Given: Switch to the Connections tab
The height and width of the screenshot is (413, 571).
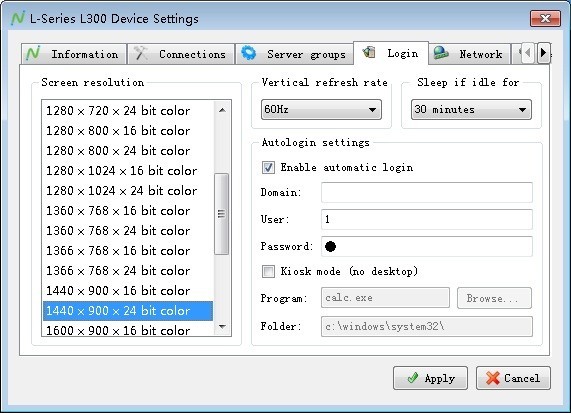Looking at the screenshot, I should coord(181,54).
